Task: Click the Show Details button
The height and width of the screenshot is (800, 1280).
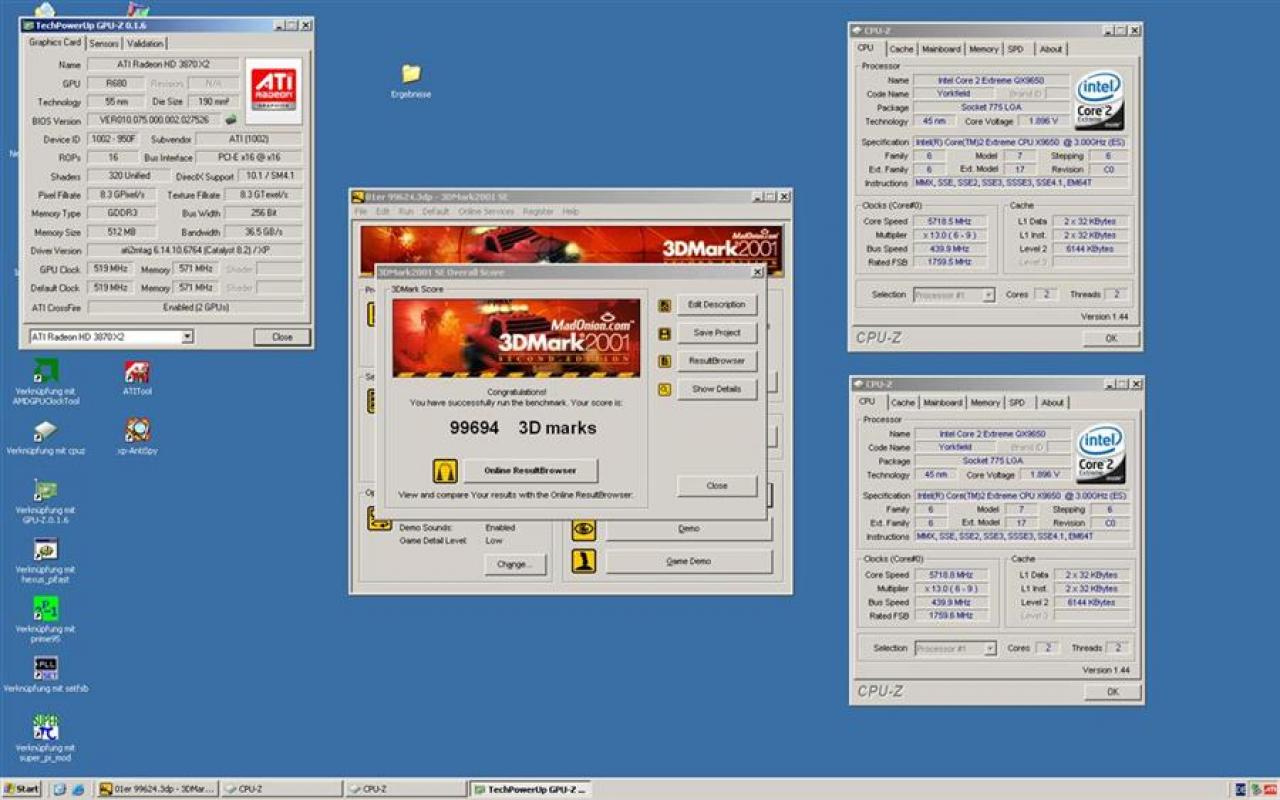Action: pos(717,389)
